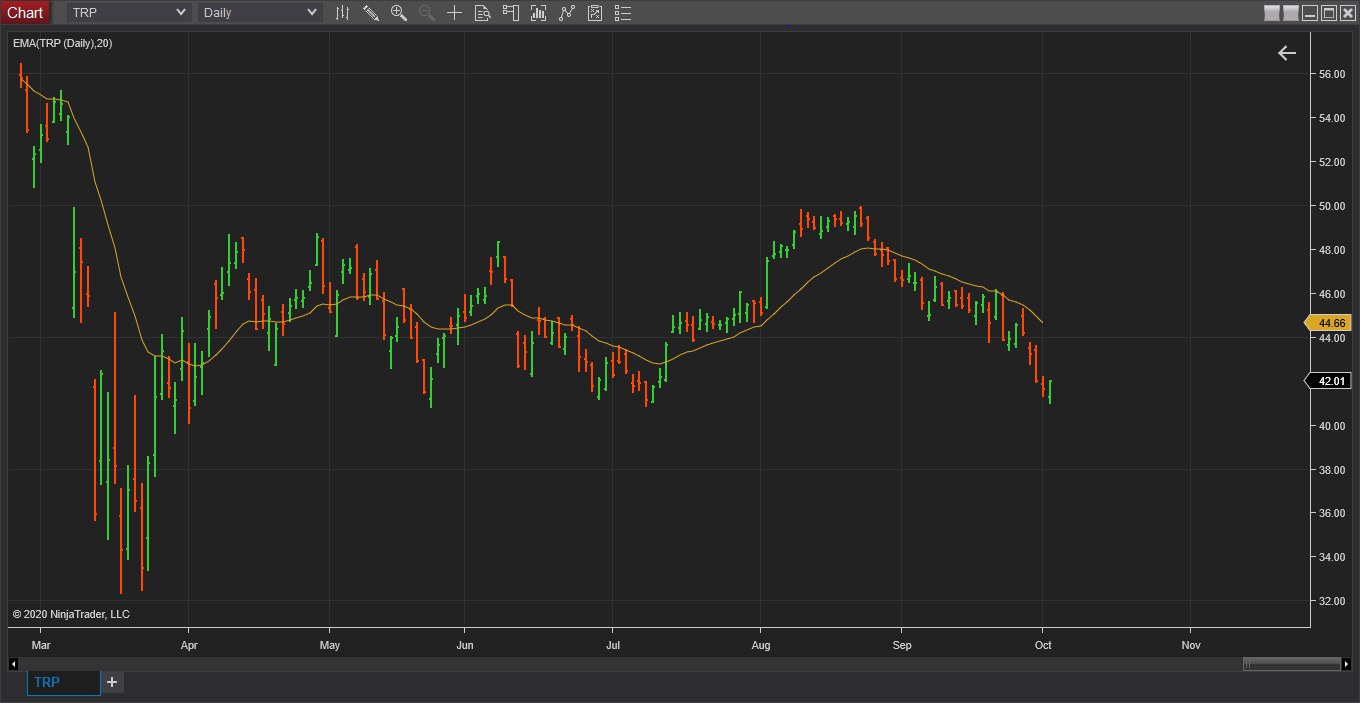Click the left instrument link button
The image size is (1360, 703).
click(x=1272, y=13)
